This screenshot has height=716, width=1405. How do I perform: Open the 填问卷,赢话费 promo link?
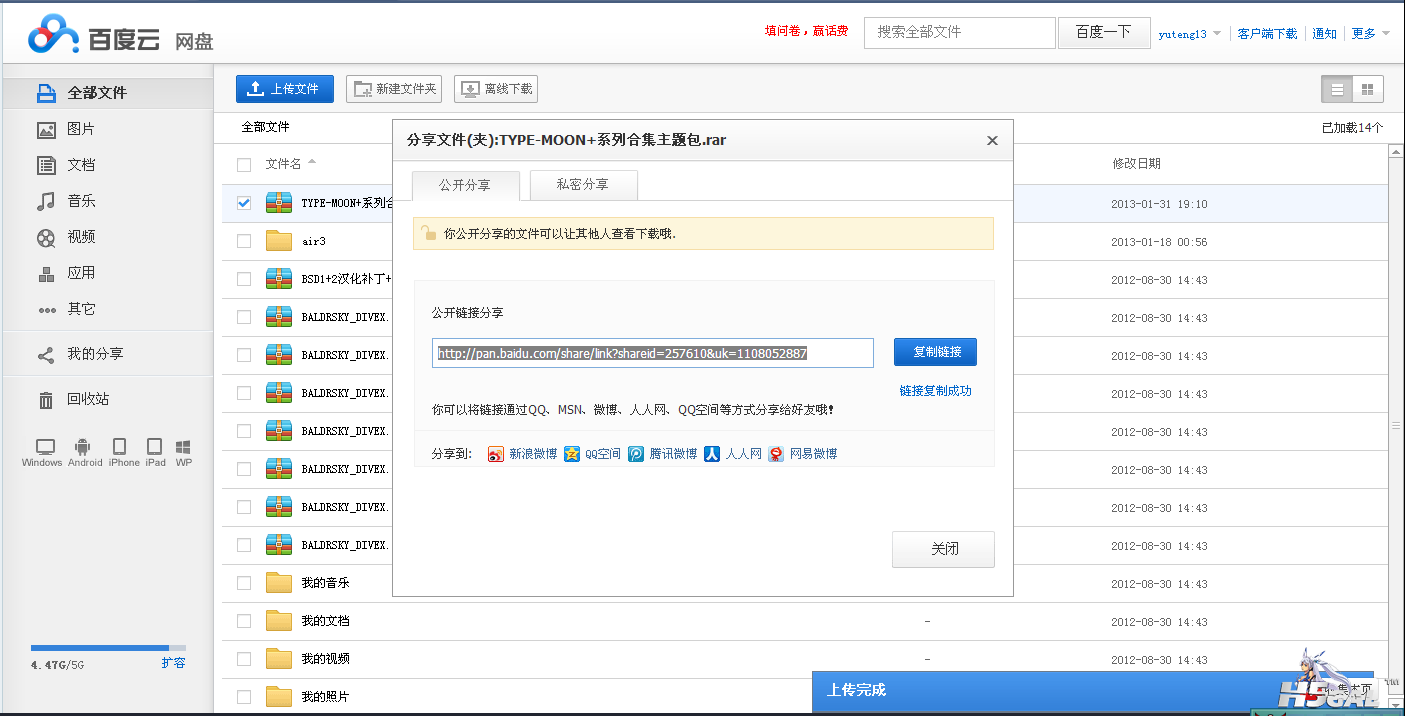click(x=806, y=31)
